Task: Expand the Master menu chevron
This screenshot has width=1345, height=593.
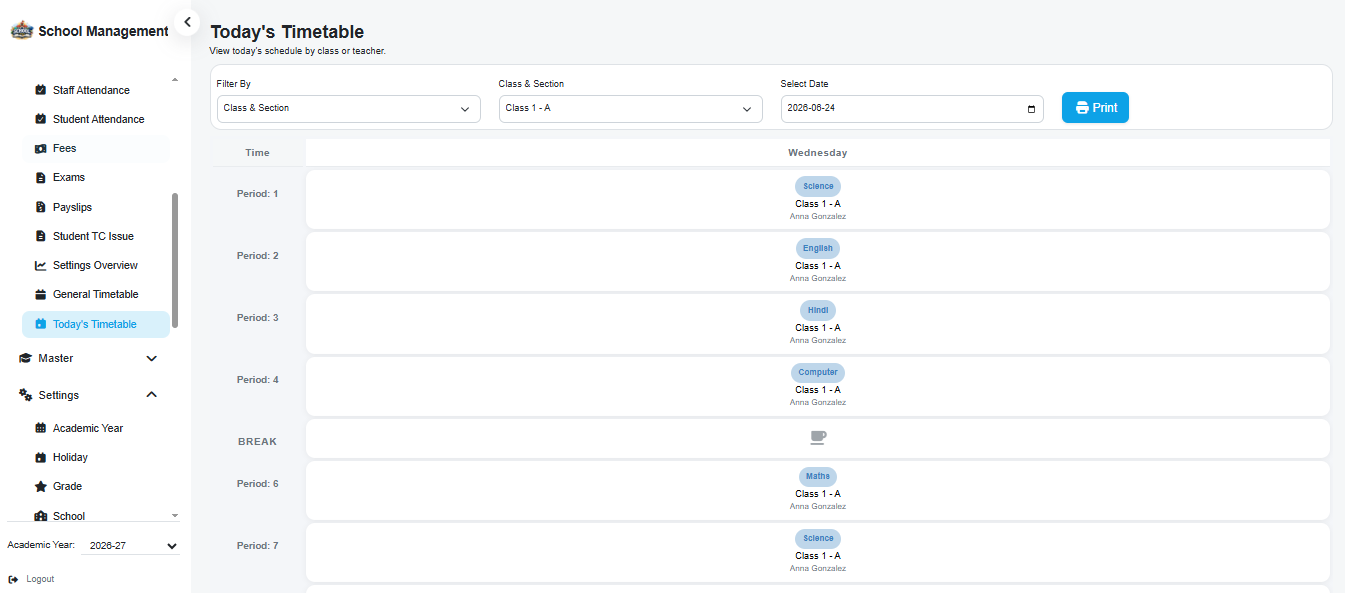Action: click(152, 358)
